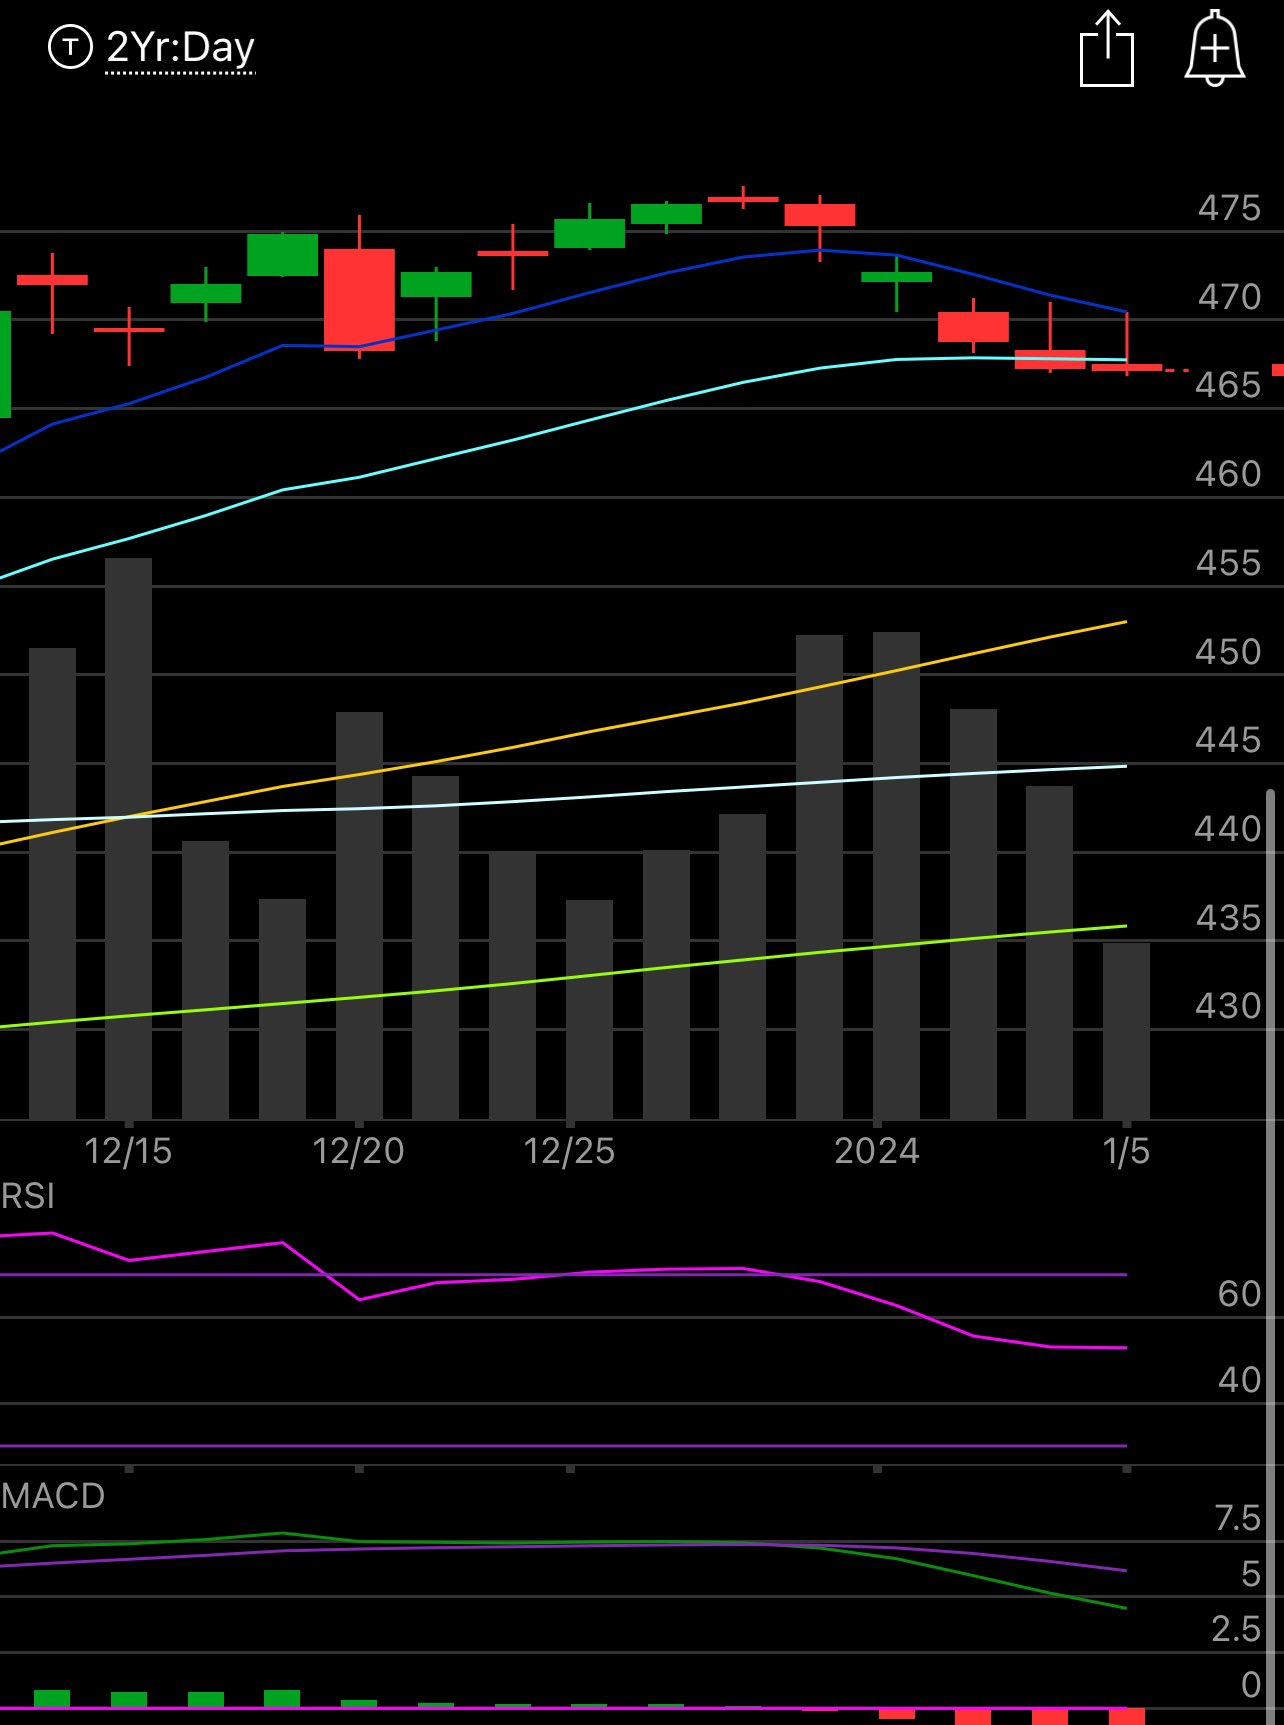Tap the RSI 40 axis label
Image resolution: width=1284 pixels, height=1725 pixels.
[x=1240, y=1380]
